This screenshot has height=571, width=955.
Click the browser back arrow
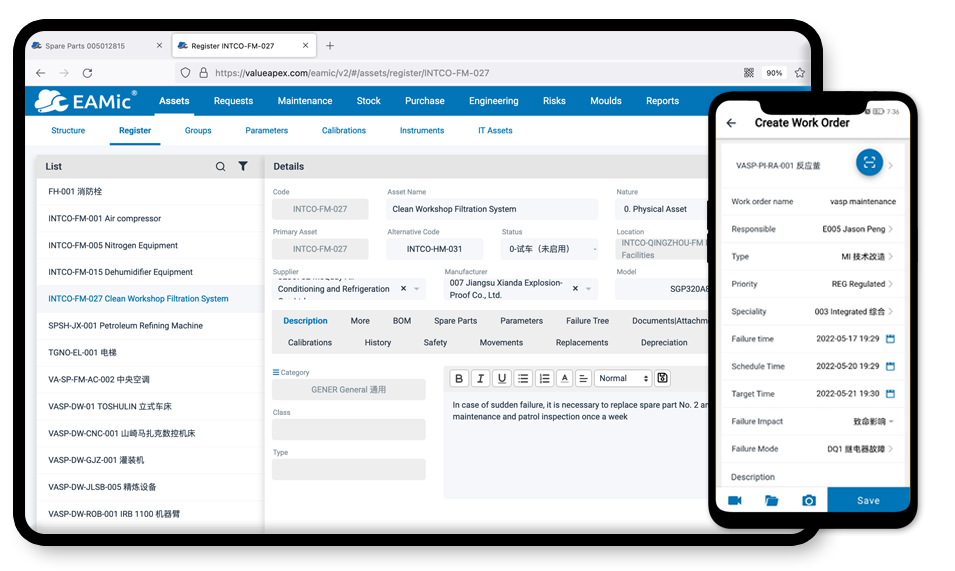pyautogui.click(x=41, y=73)
